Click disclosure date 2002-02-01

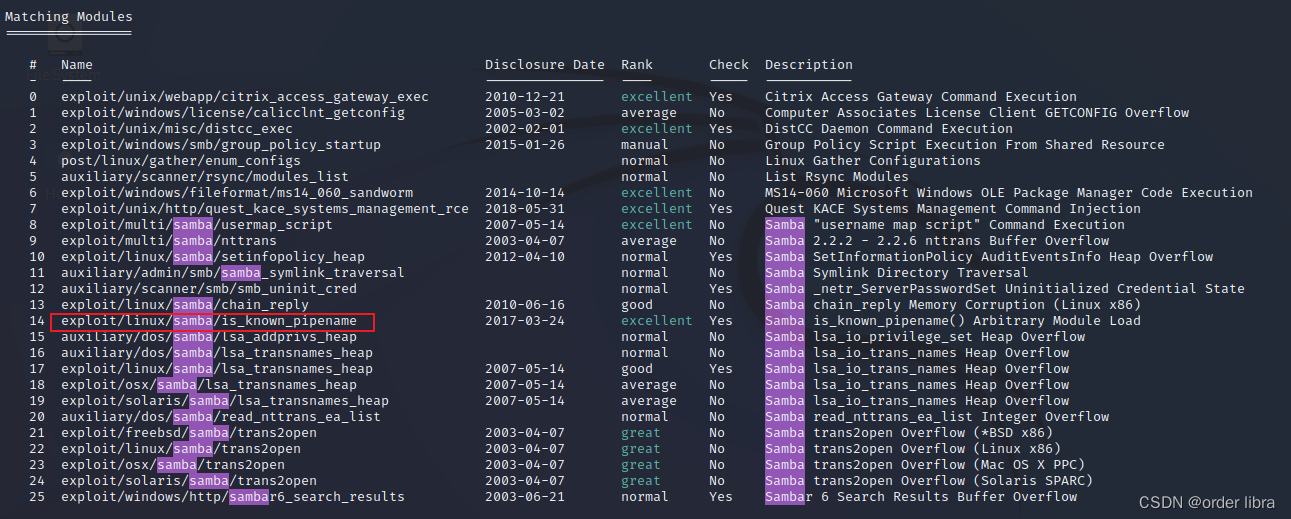point(525,129)
